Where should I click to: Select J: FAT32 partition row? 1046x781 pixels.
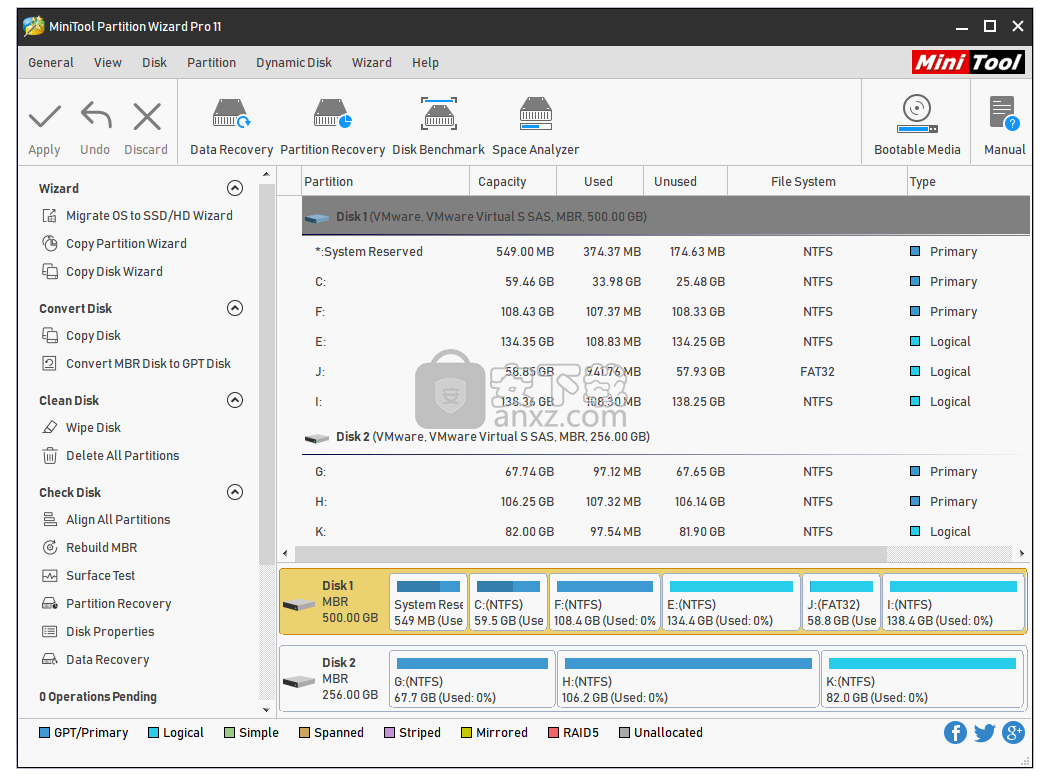coord(666,371)
